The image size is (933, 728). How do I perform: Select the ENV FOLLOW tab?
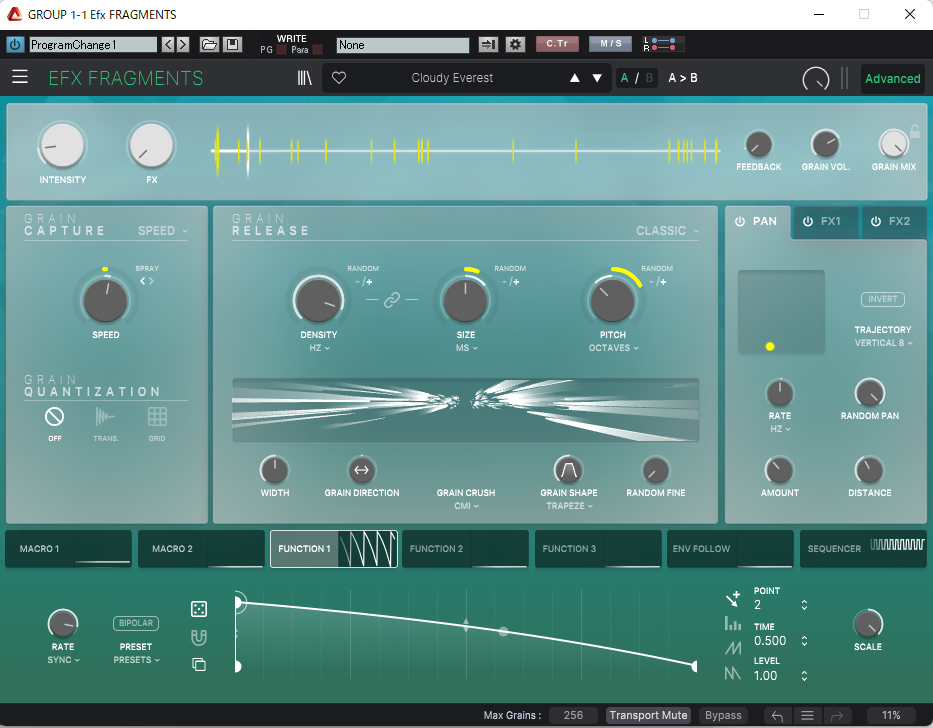click(730, 549)
